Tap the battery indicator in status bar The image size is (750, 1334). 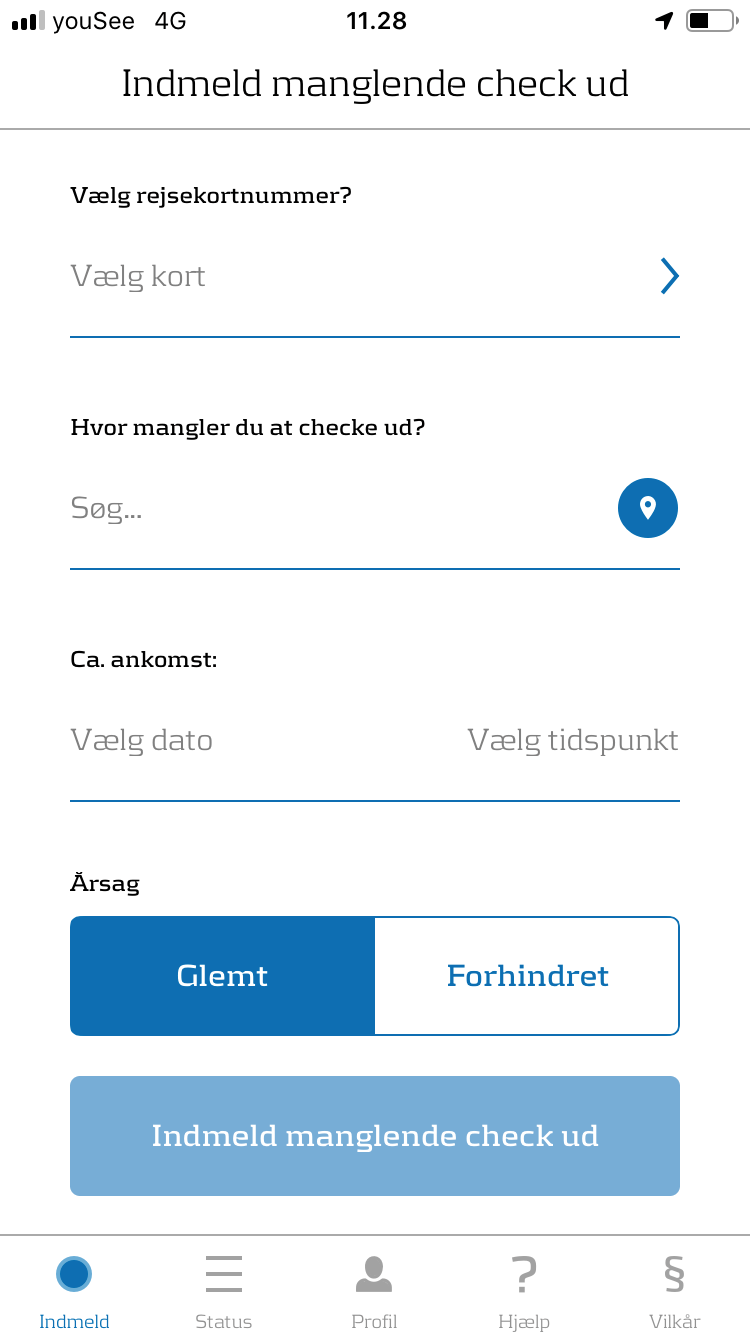coord(710,21)
